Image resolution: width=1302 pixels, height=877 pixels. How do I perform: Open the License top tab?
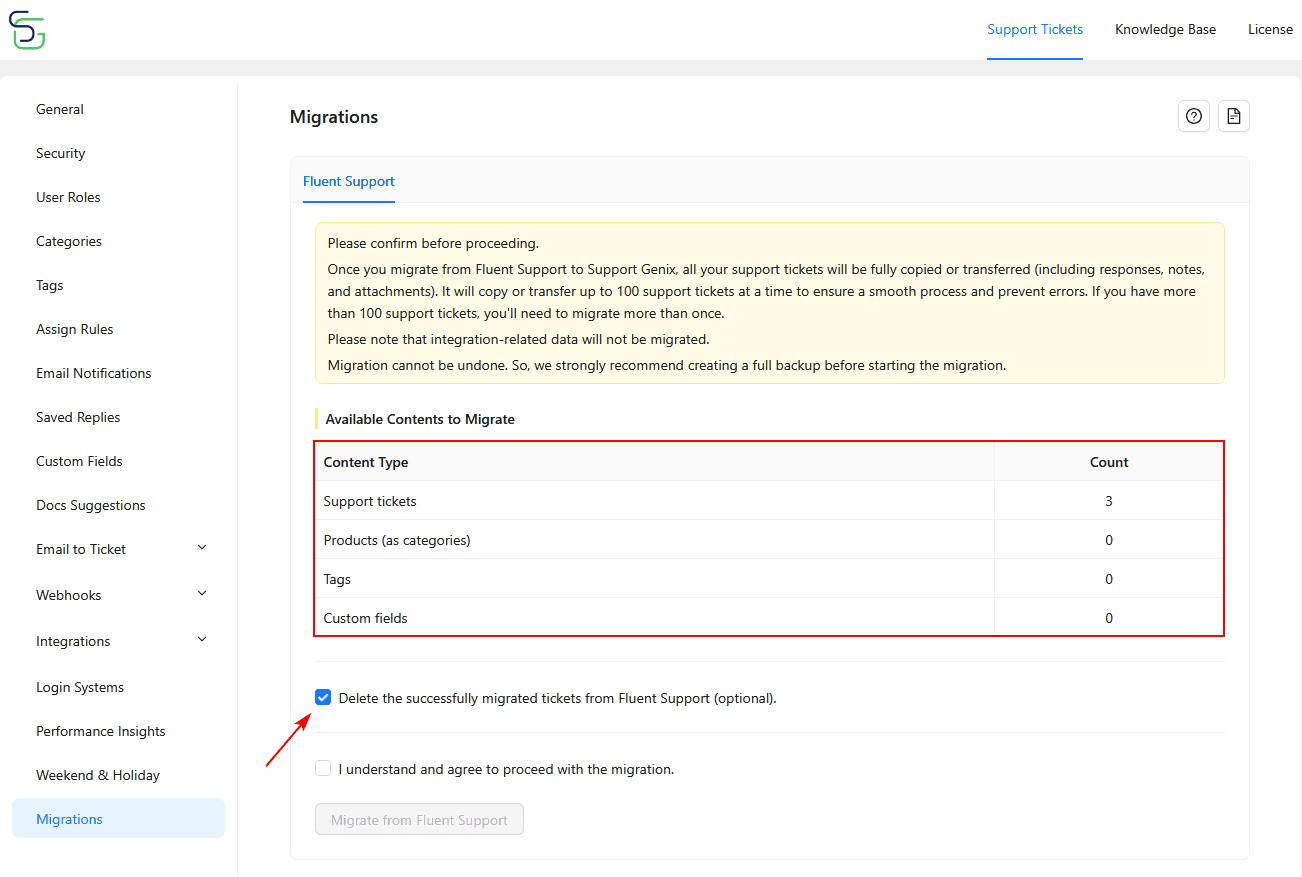click(x=1270, y=30)
